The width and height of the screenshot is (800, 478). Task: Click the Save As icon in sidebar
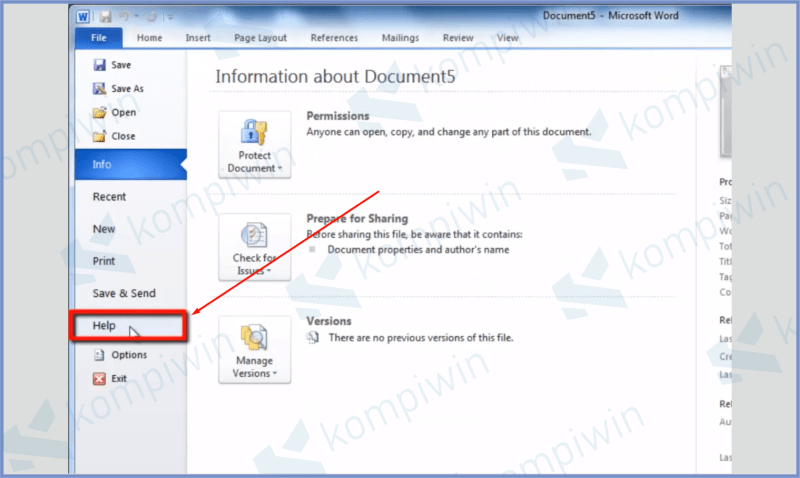(99, 89)
